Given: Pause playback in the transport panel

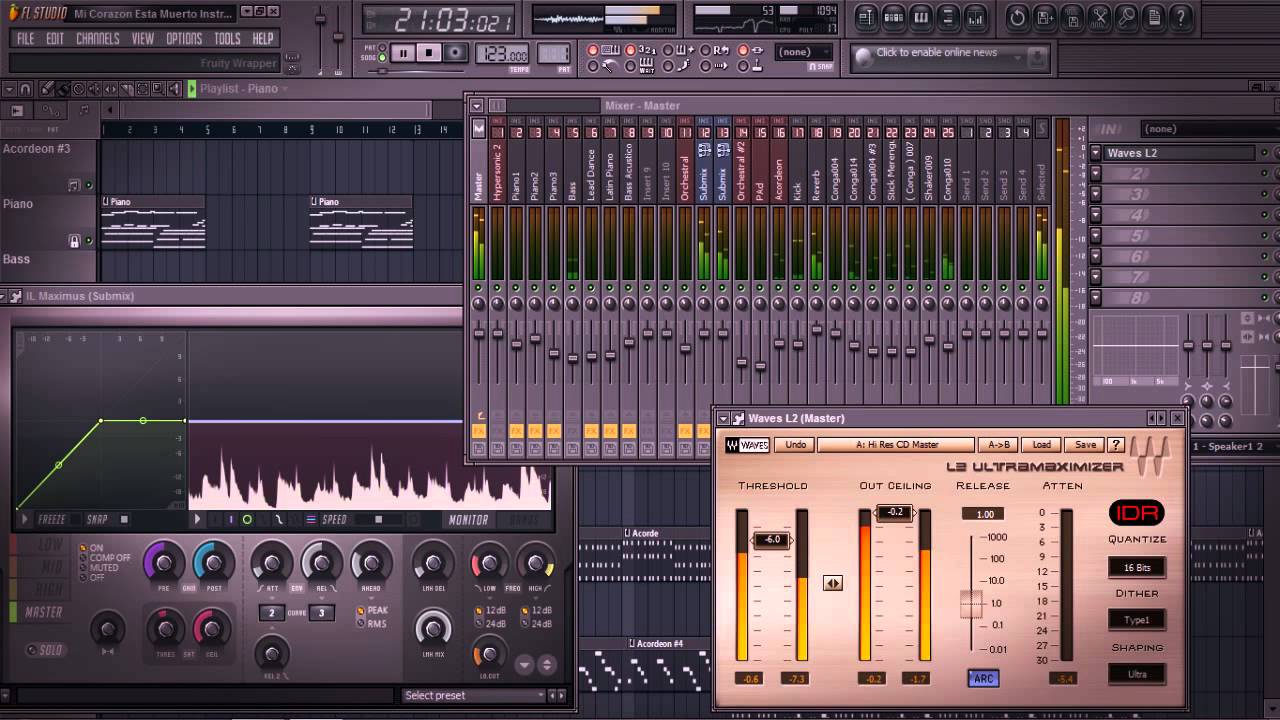Looking at the screenshot, I should [403, 53].
